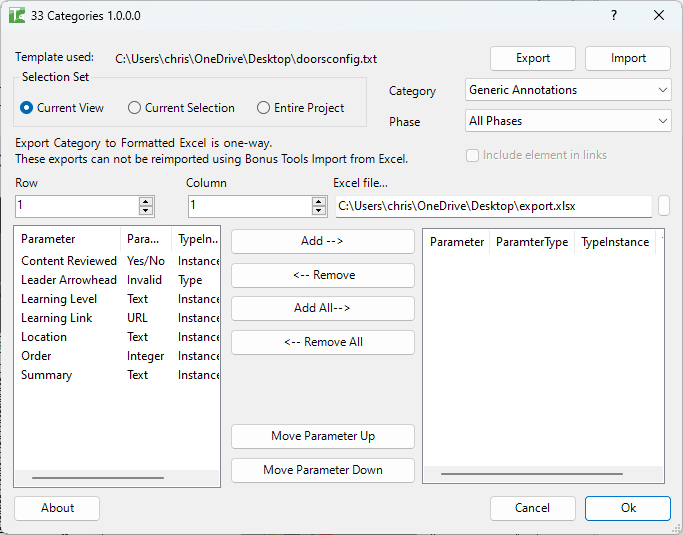Select the Leader Arrowhead parameter row
The height and width of the screenshot is (535, 683).
pyautogui.click(x=118, y=280)
